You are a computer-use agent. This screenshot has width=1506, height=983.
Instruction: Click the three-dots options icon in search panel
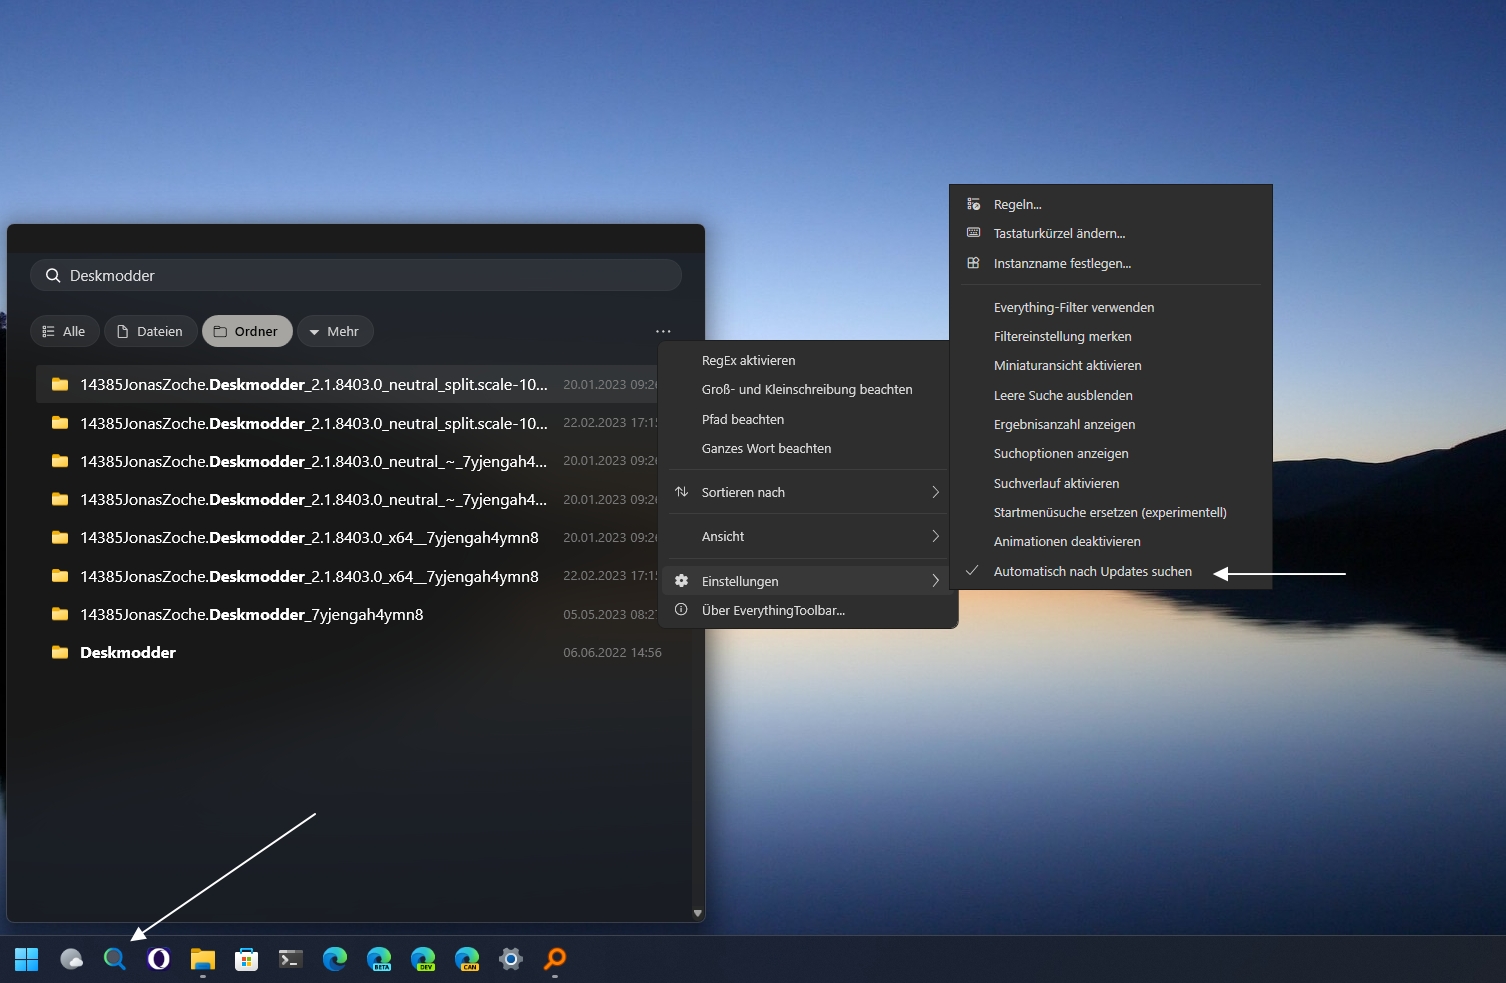pos(663,331)
